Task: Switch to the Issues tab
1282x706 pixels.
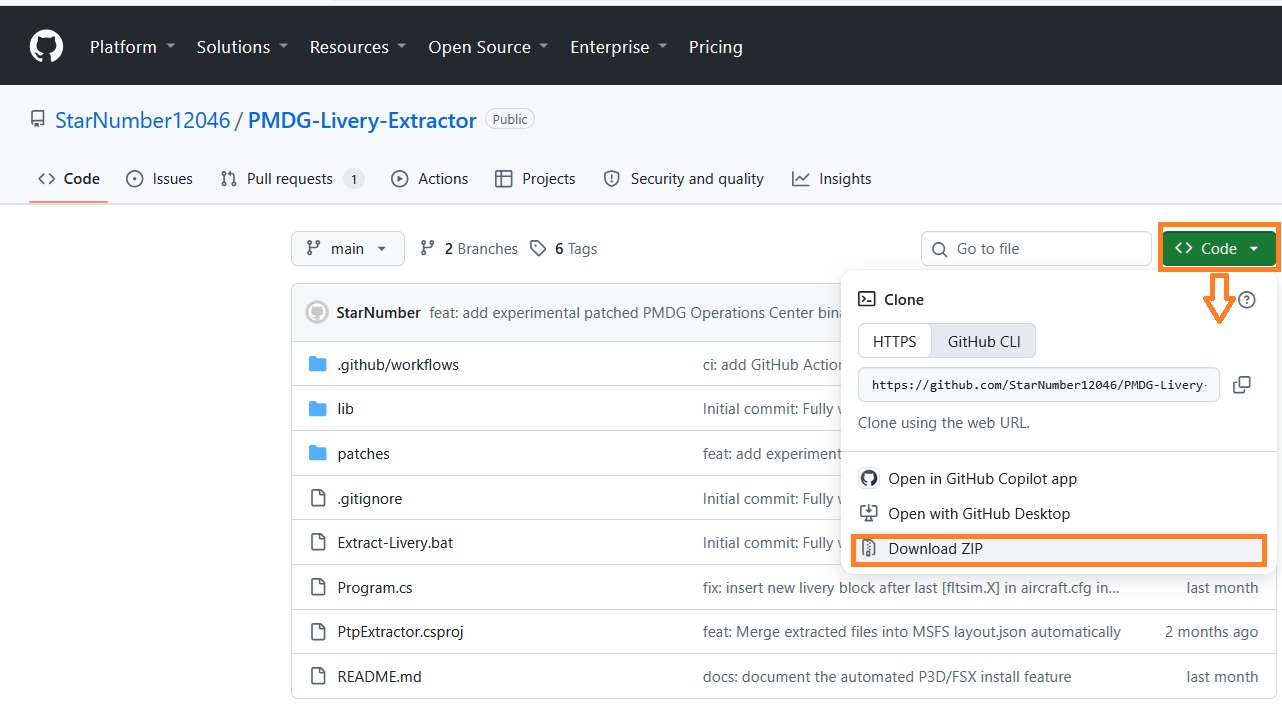Action: click(x=159, y=179)
